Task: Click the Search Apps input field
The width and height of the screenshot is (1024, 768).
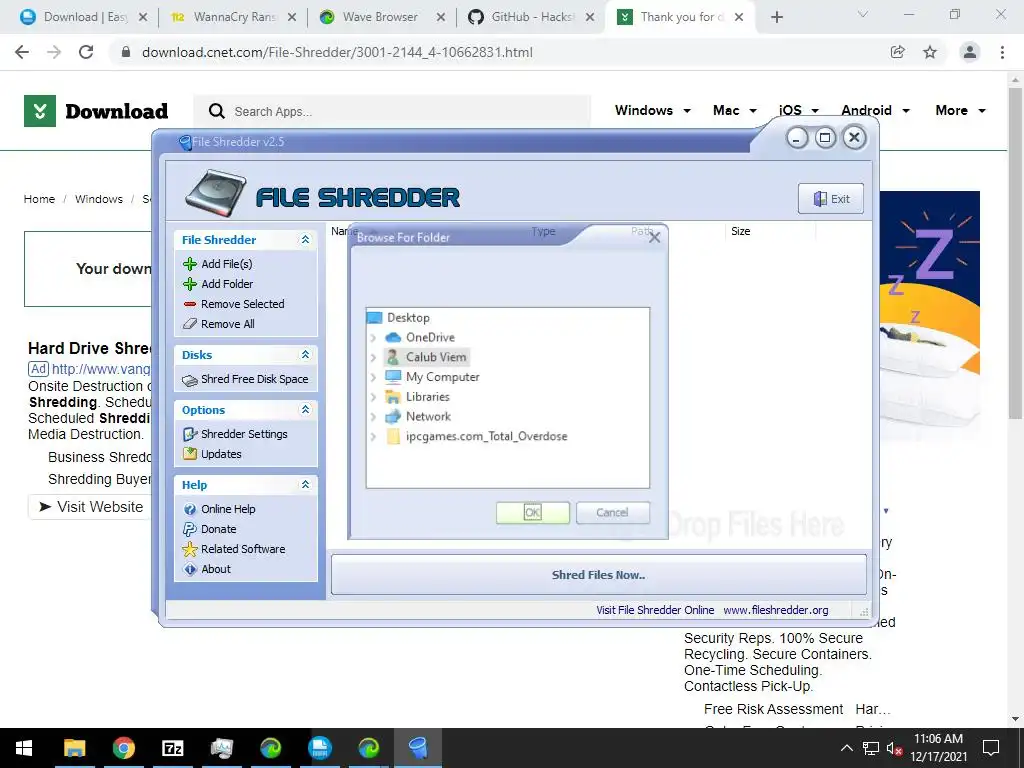Action: click(x=392, y=112)
